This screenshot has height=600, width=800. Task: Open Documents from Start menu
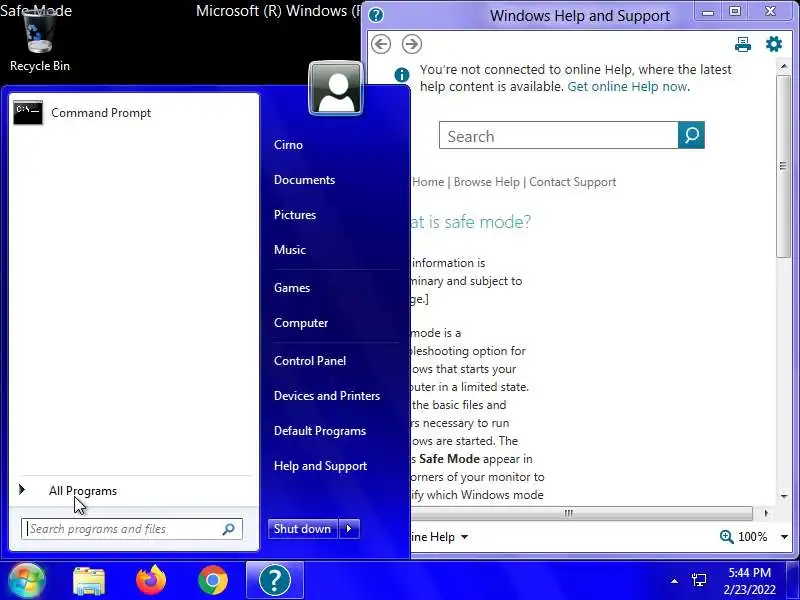point(305,180)
